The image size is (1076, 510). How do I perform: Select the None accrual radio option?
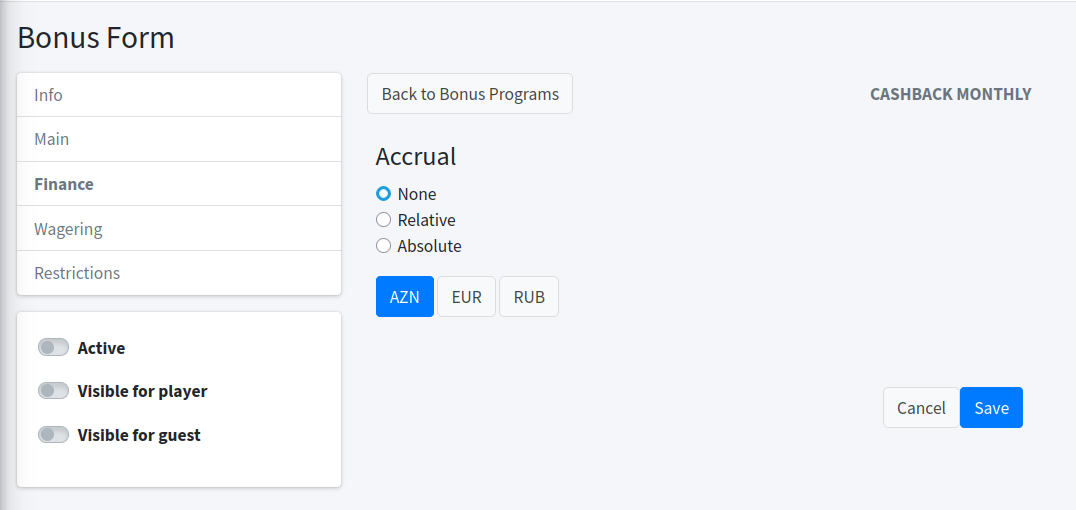click(x=383, y=194)
